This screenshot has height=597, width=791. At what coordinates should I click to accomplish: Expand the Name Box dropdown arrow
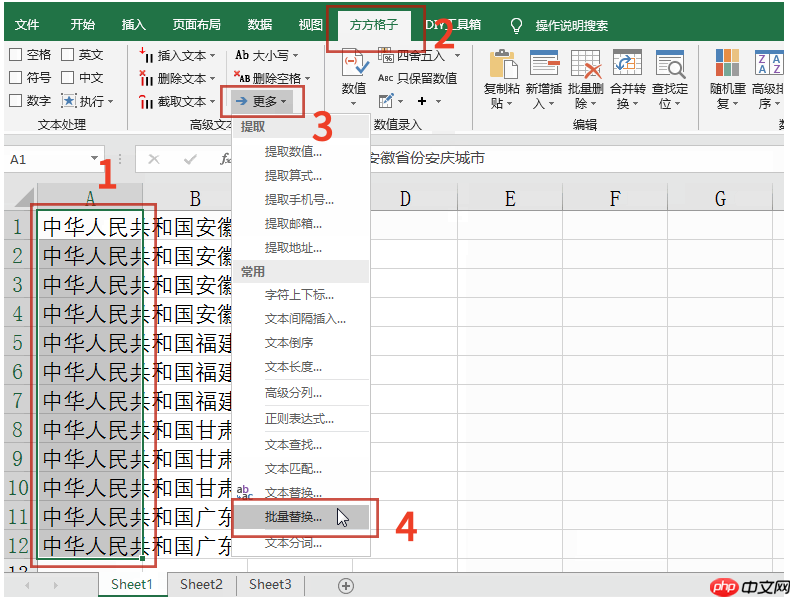[94, 158]
